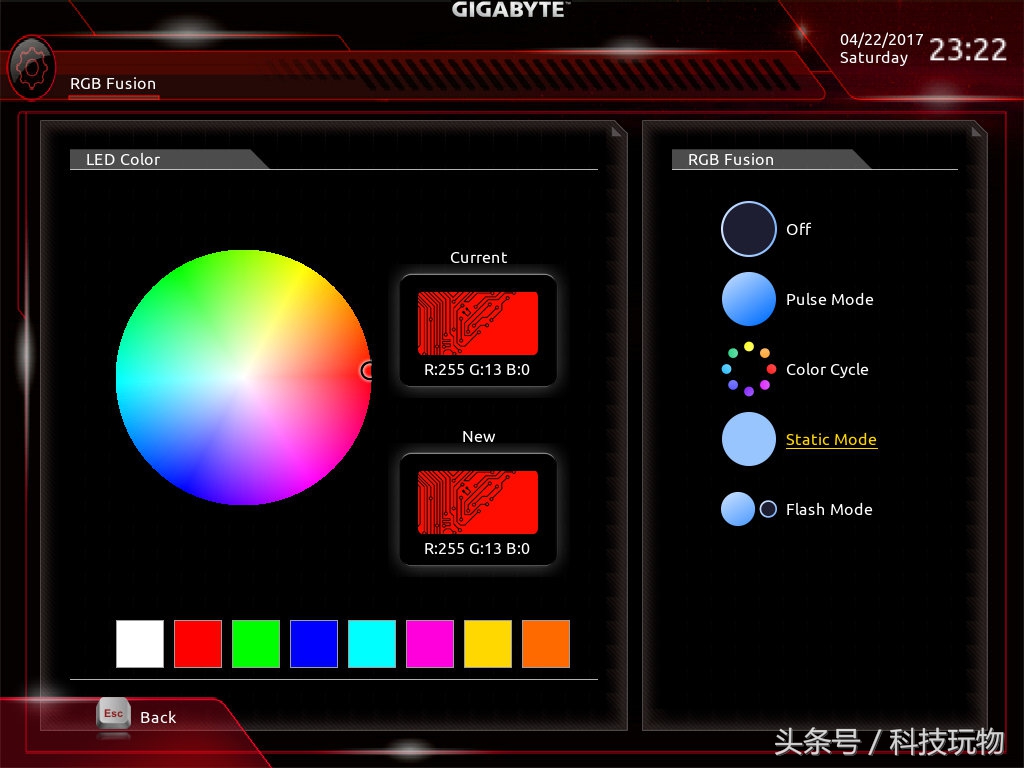This screenshot has width=1024, height=768.
Task: Pick the magenta preset color swatch
Action: point(430,644)
